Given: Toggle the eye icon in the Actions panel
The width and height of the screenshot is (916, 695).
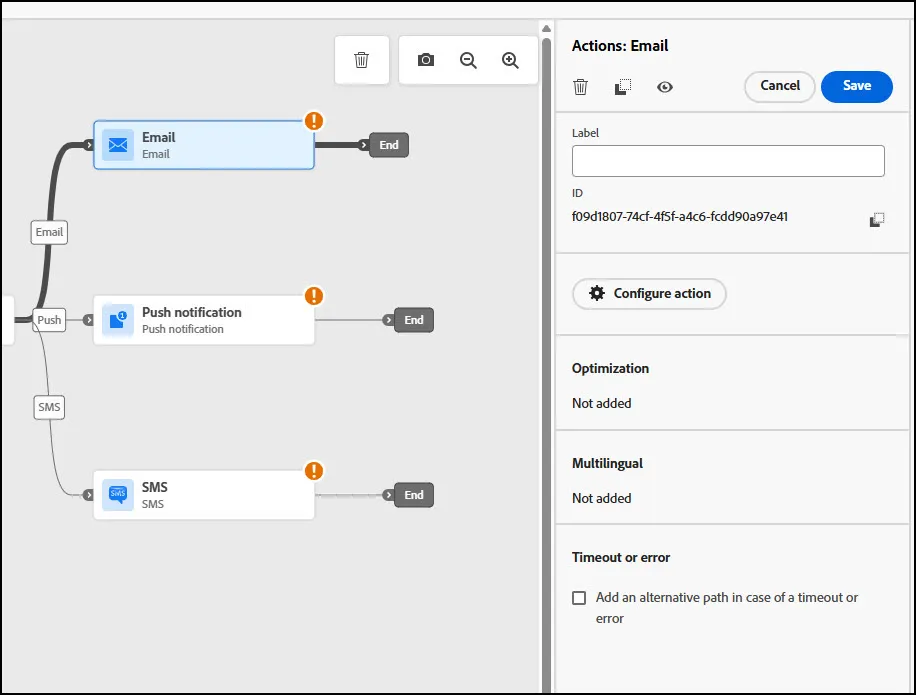Looking at the screenshot, I should (665, 87).
